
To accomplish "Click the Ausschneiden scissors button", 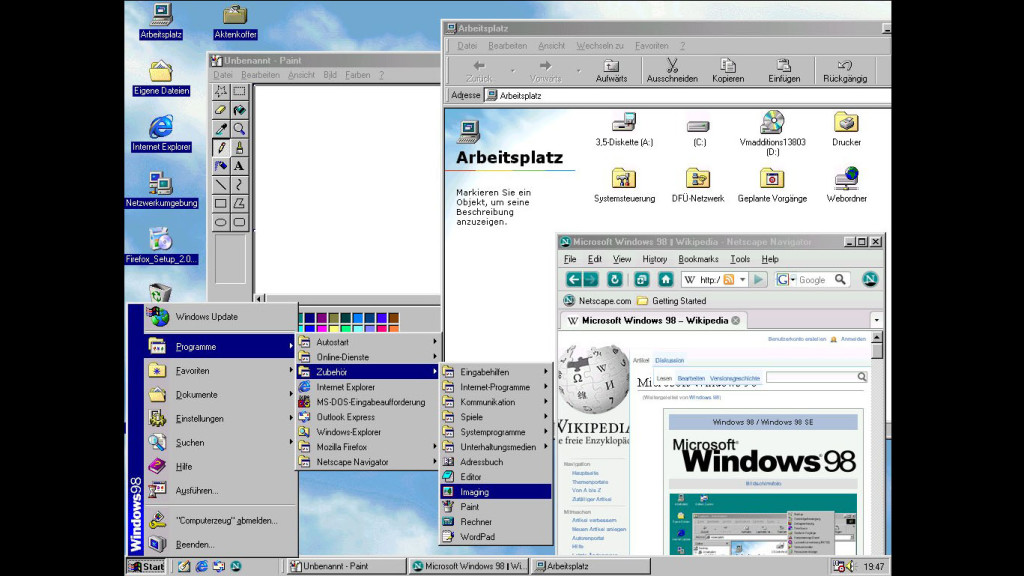I will click(672, 71).
